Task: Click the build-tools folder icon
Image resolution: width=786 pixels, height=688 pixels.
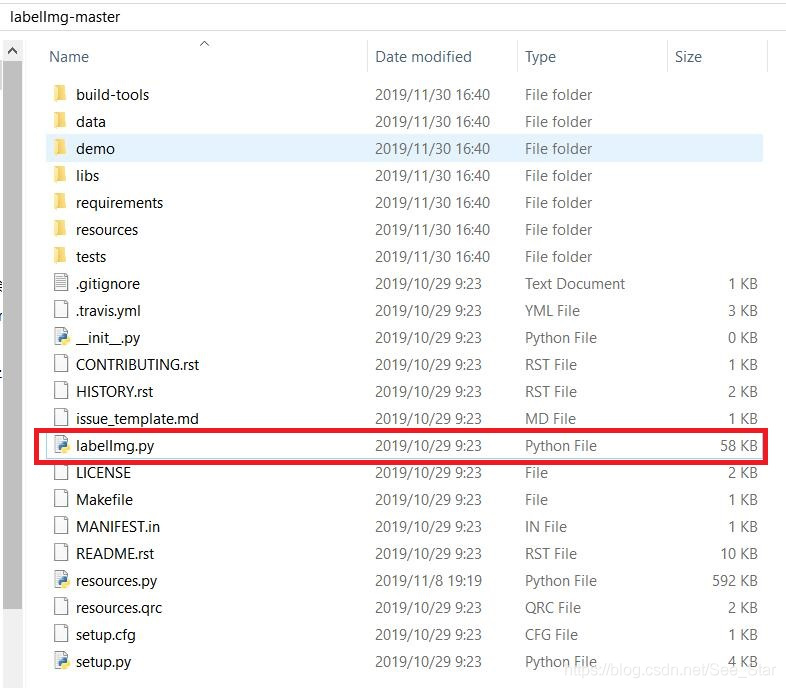Action: click(60, 94)
